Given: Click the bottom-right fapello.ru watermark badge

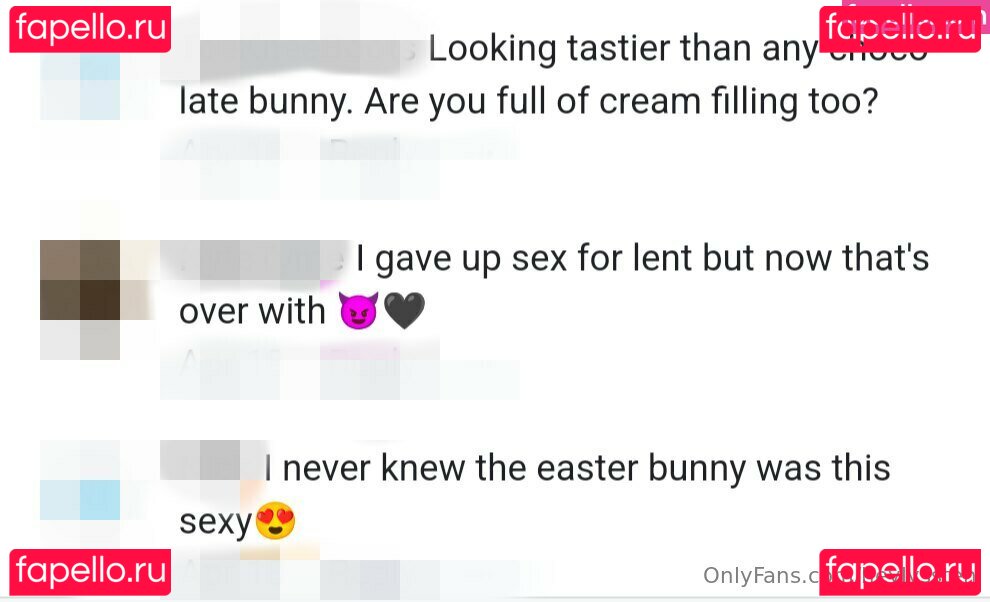Looking at the screenshot, I should [x=900, y=572].
